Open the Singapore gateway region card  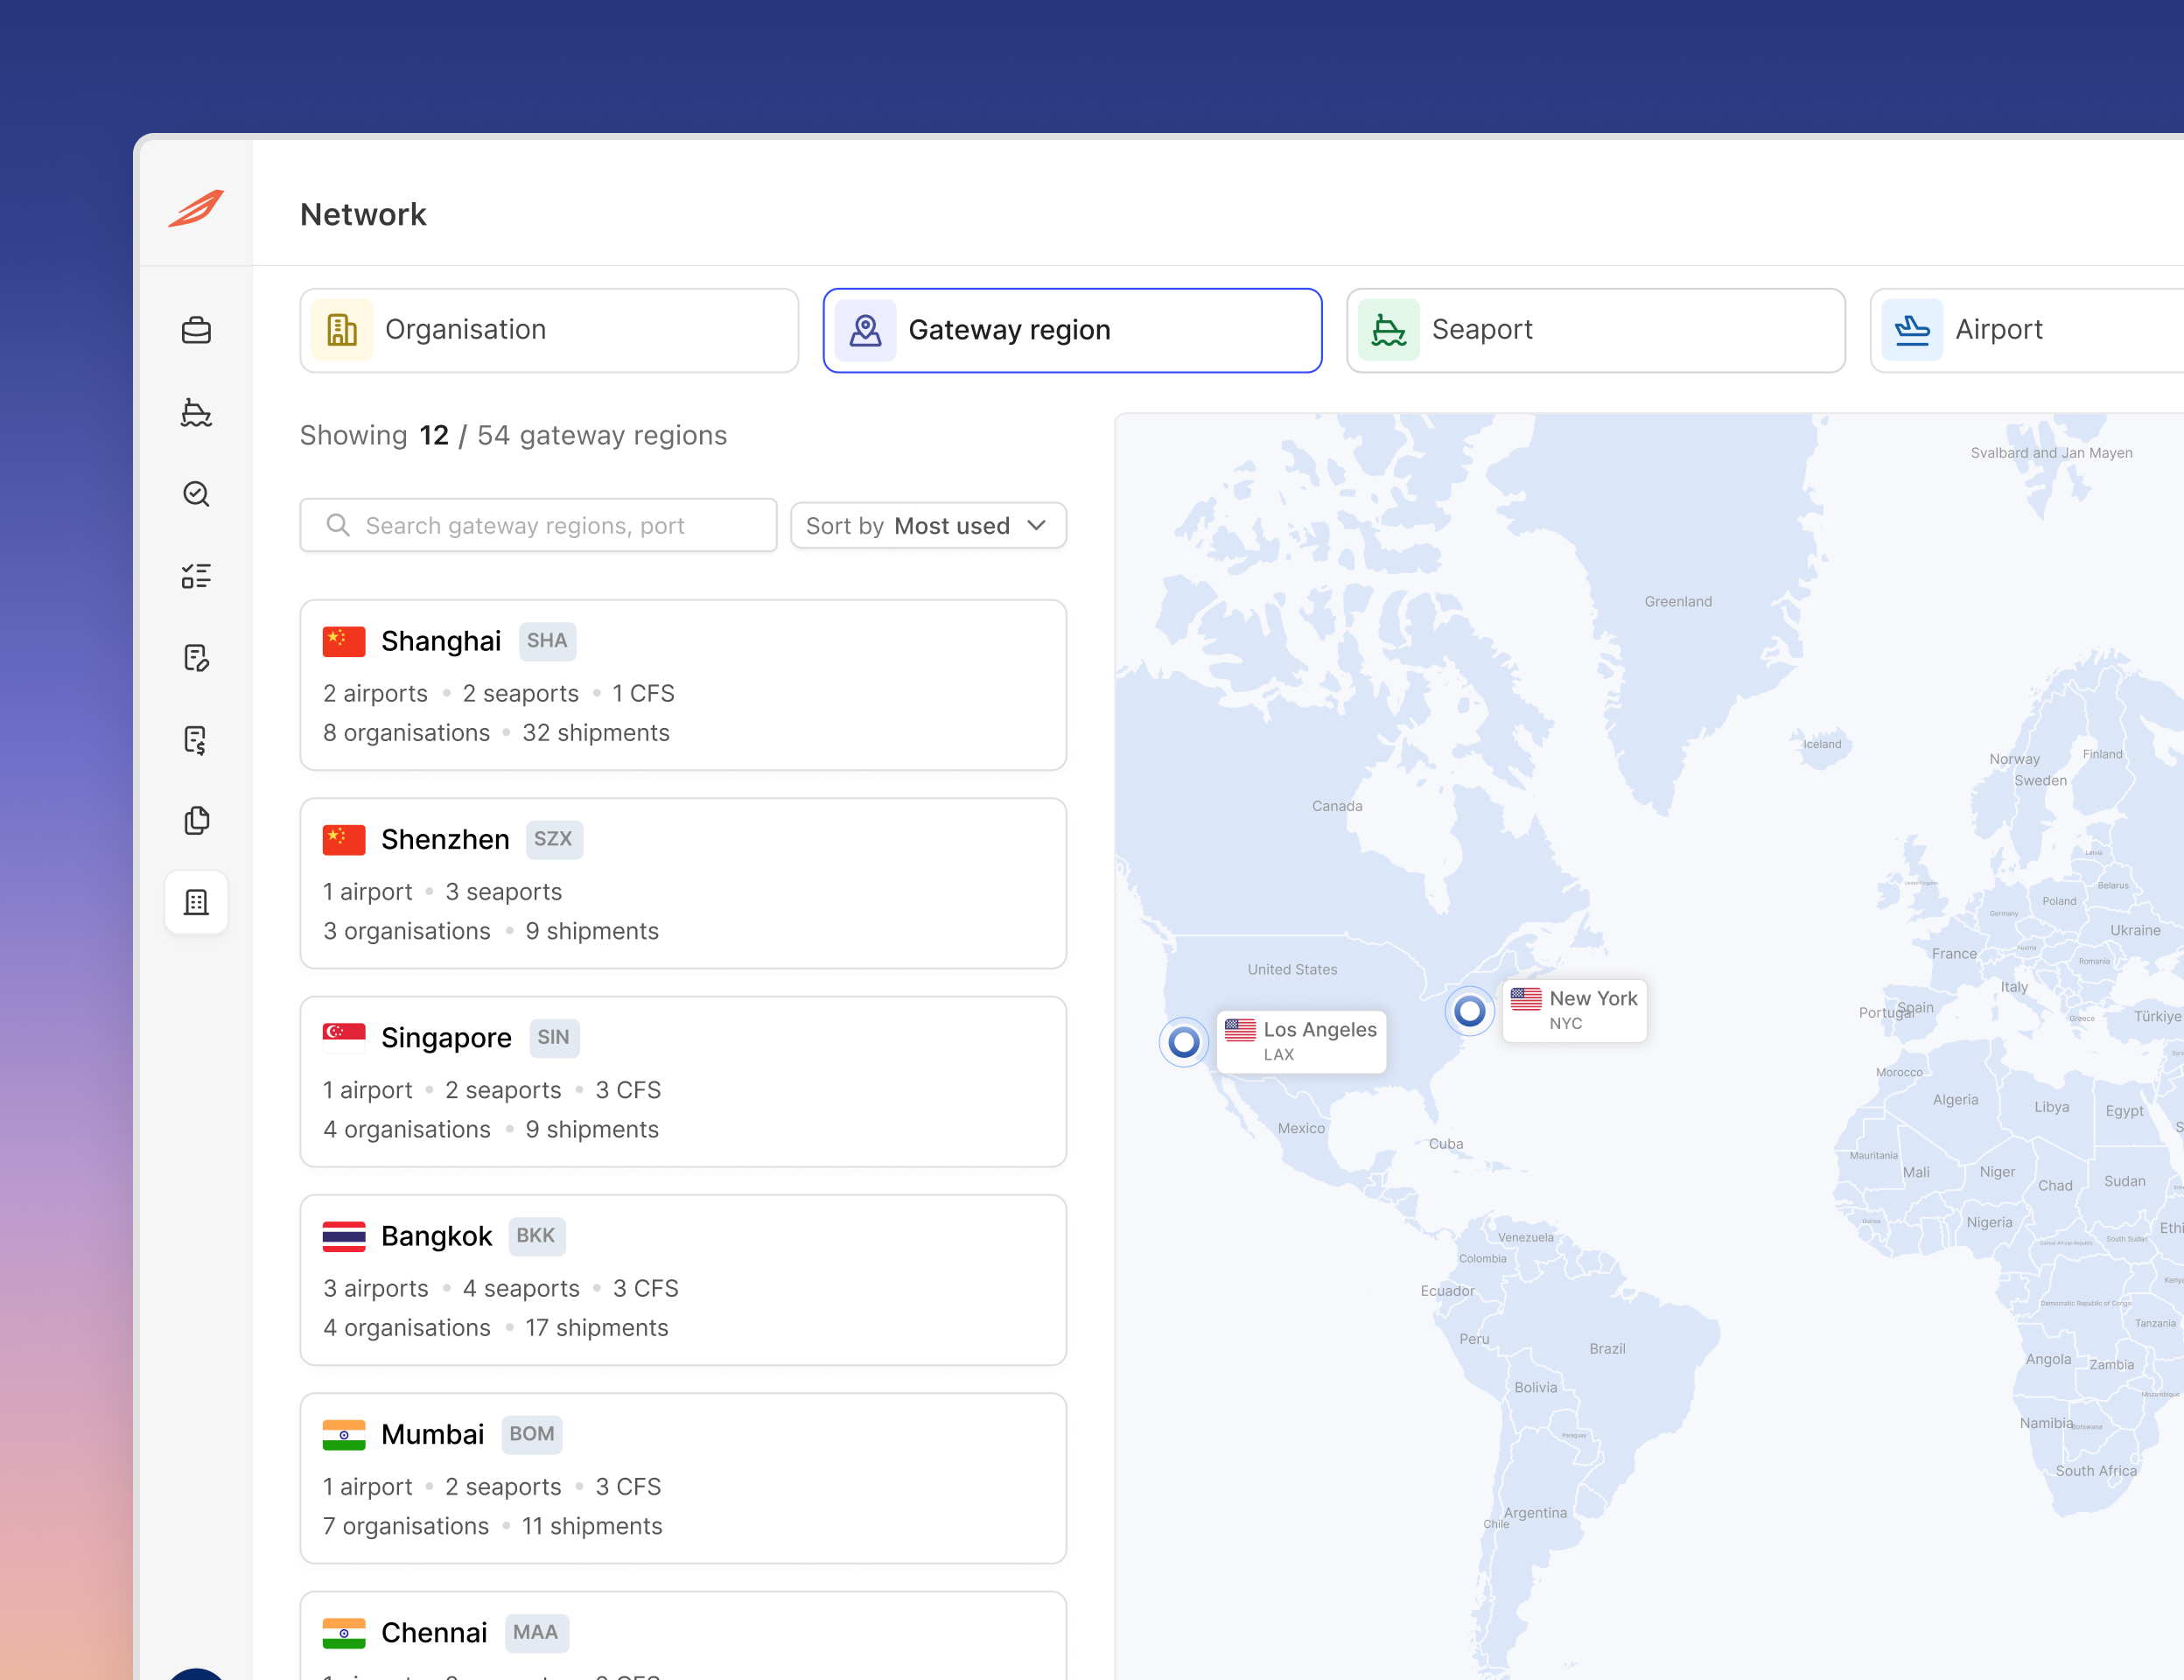coord(683,1081)
